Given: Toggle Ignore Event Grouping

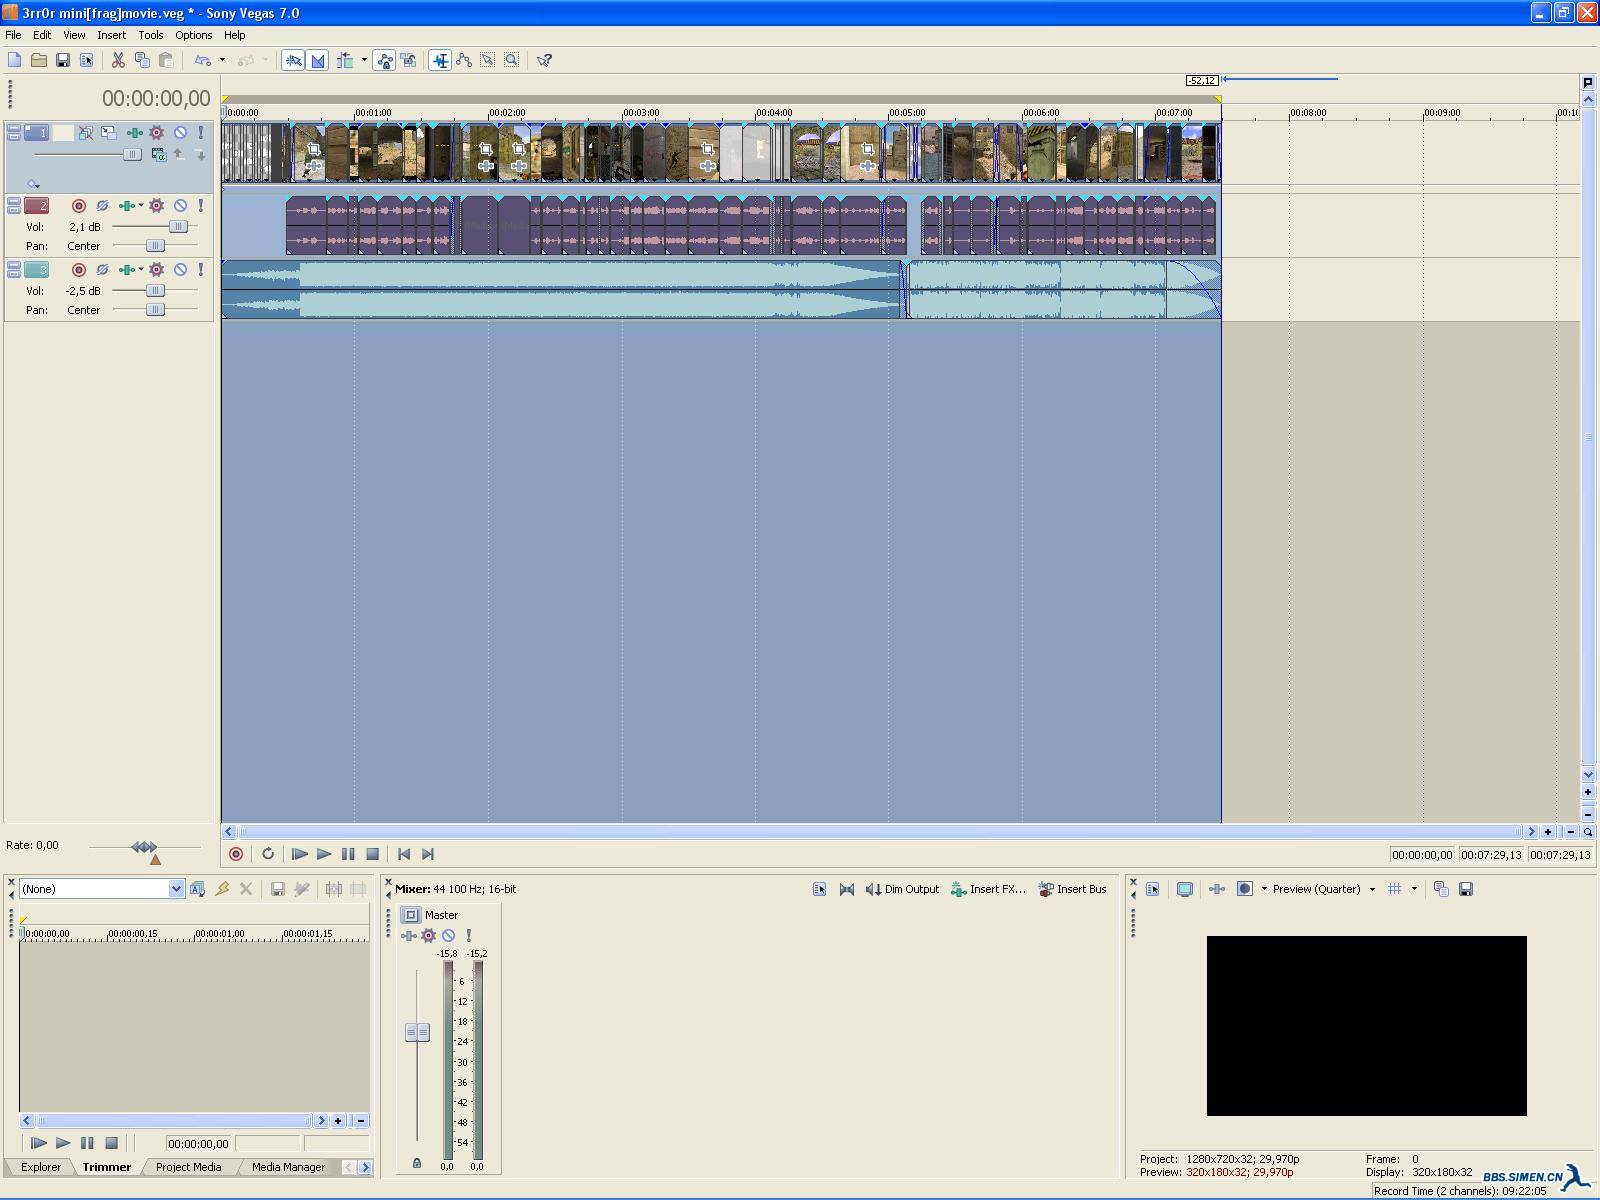Looking at the screenshot, I should [x=409, y=60].
